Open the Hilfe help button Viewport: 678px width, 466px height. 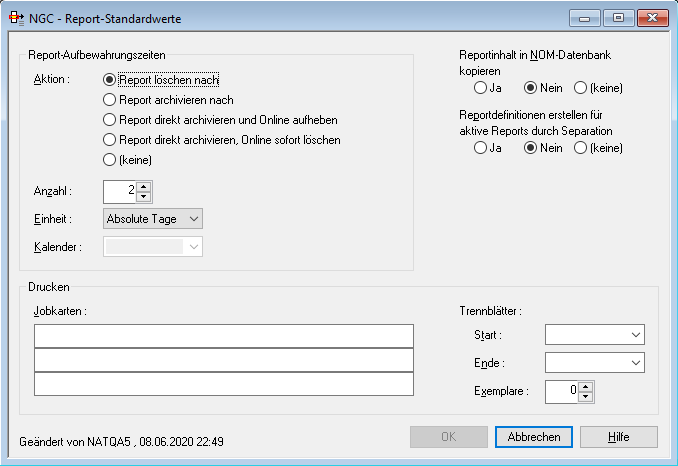(x=618, y=437)
